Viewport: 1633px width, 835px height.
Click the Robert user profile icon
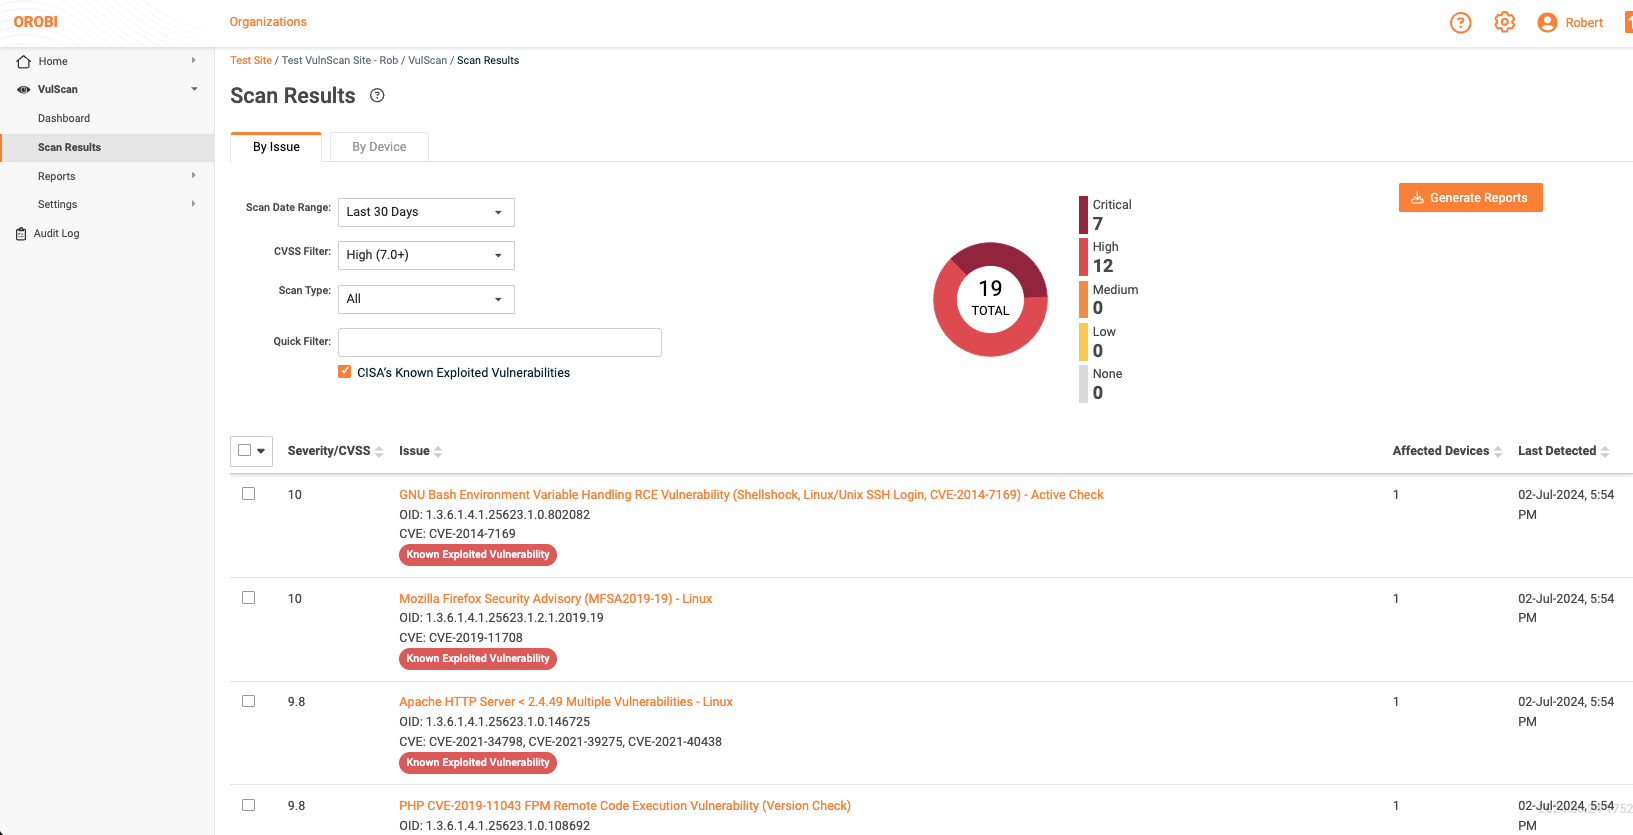[1547, 22]
